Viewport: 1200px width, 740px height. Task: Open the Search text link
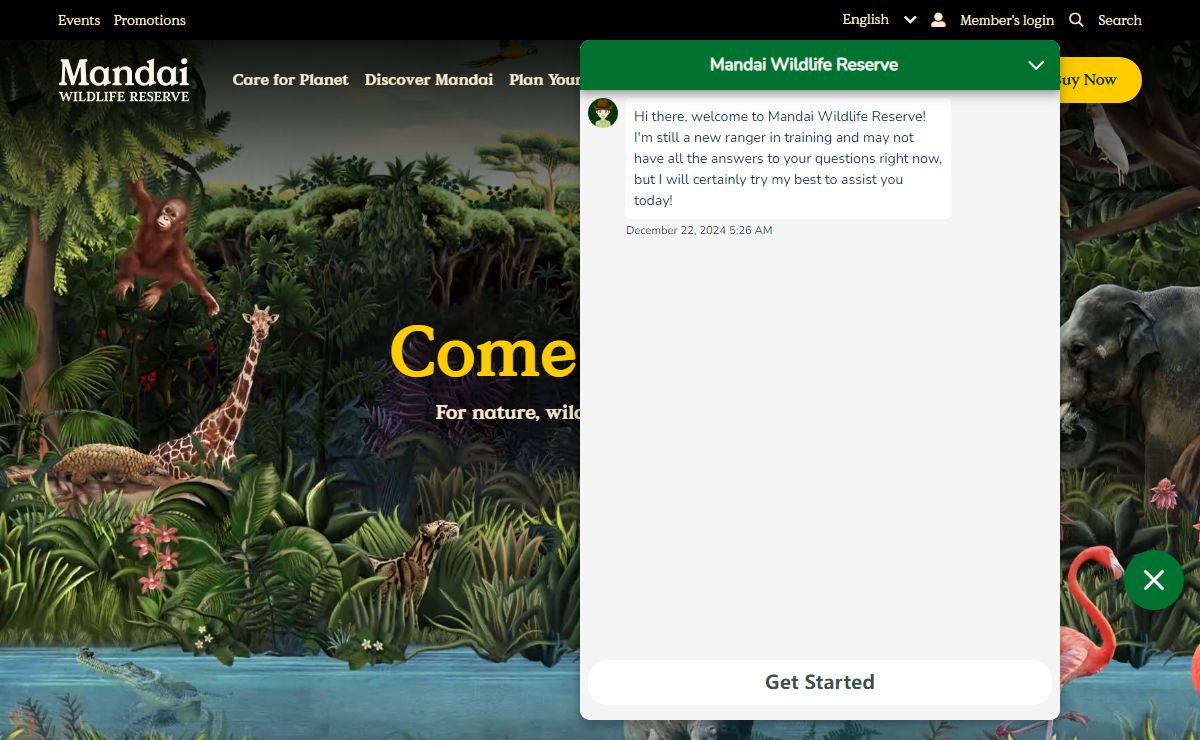coord(1120,20)
